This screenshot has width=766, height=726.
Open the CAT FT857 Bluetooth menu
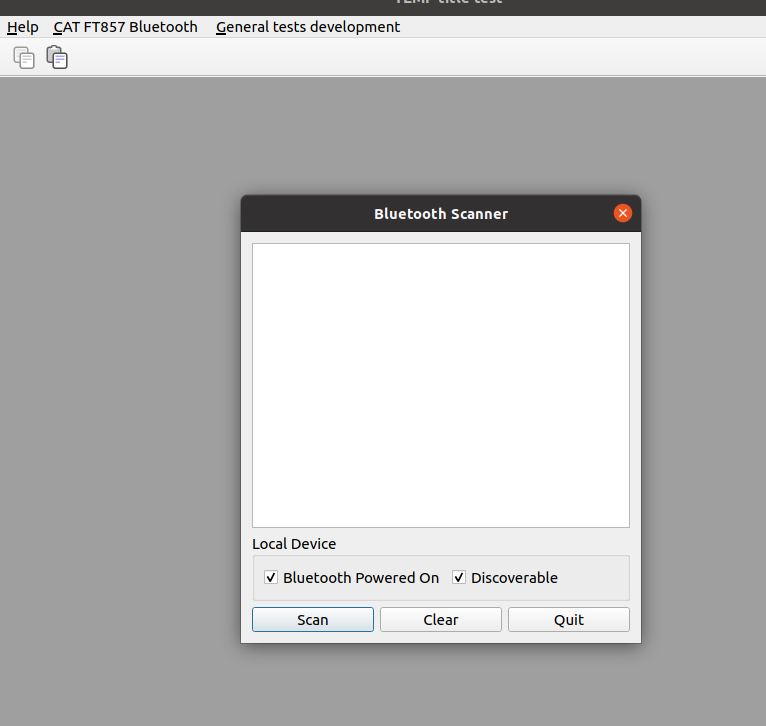[126, 27]
